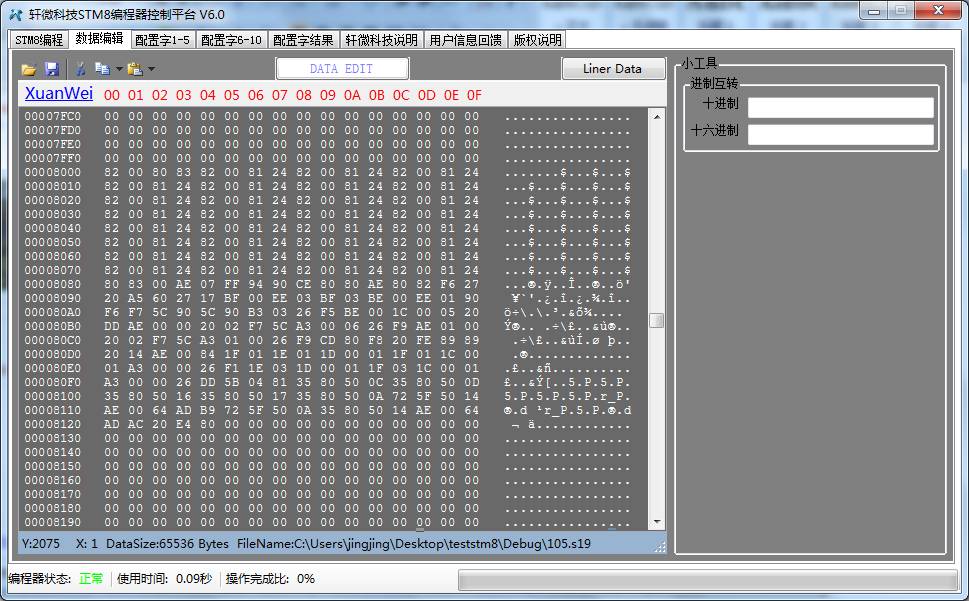Click the DATA EDIT label box
Screen dimensions: 969x601
342,68
